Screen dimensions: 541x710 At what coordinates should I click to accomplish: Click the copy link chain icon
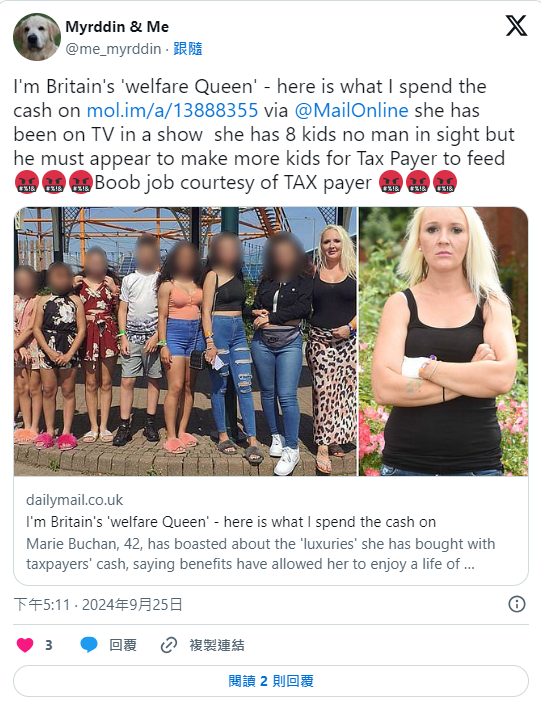169,645
